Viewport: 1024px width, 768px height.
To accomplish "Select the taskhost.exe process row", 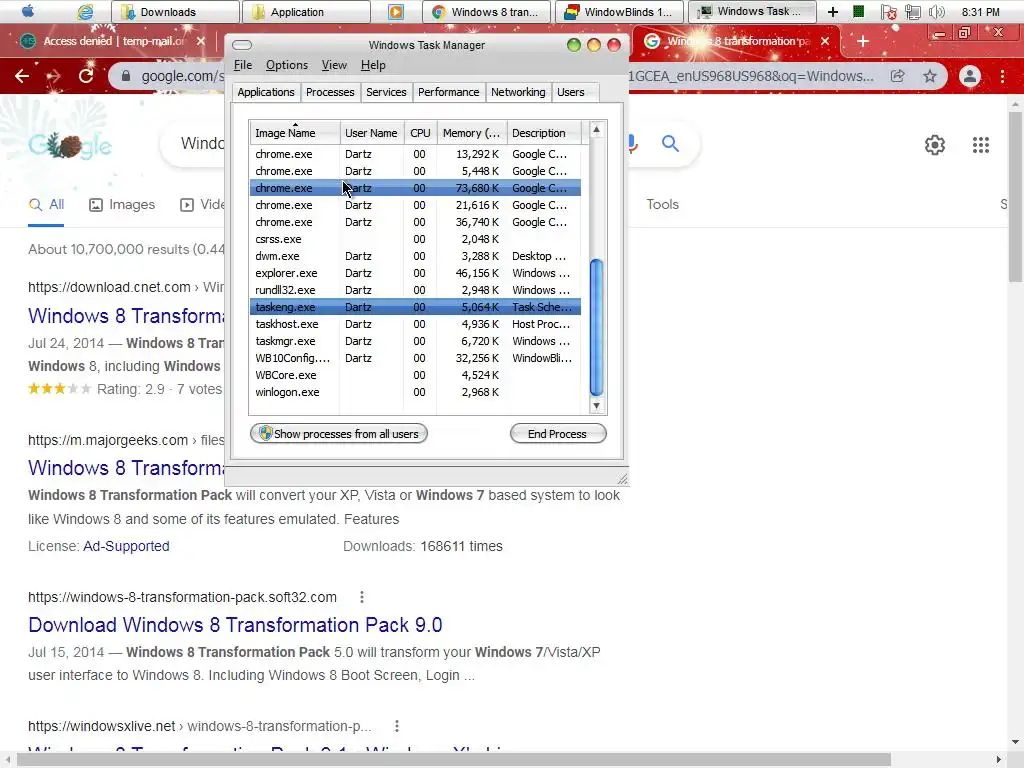I will 415,324.
